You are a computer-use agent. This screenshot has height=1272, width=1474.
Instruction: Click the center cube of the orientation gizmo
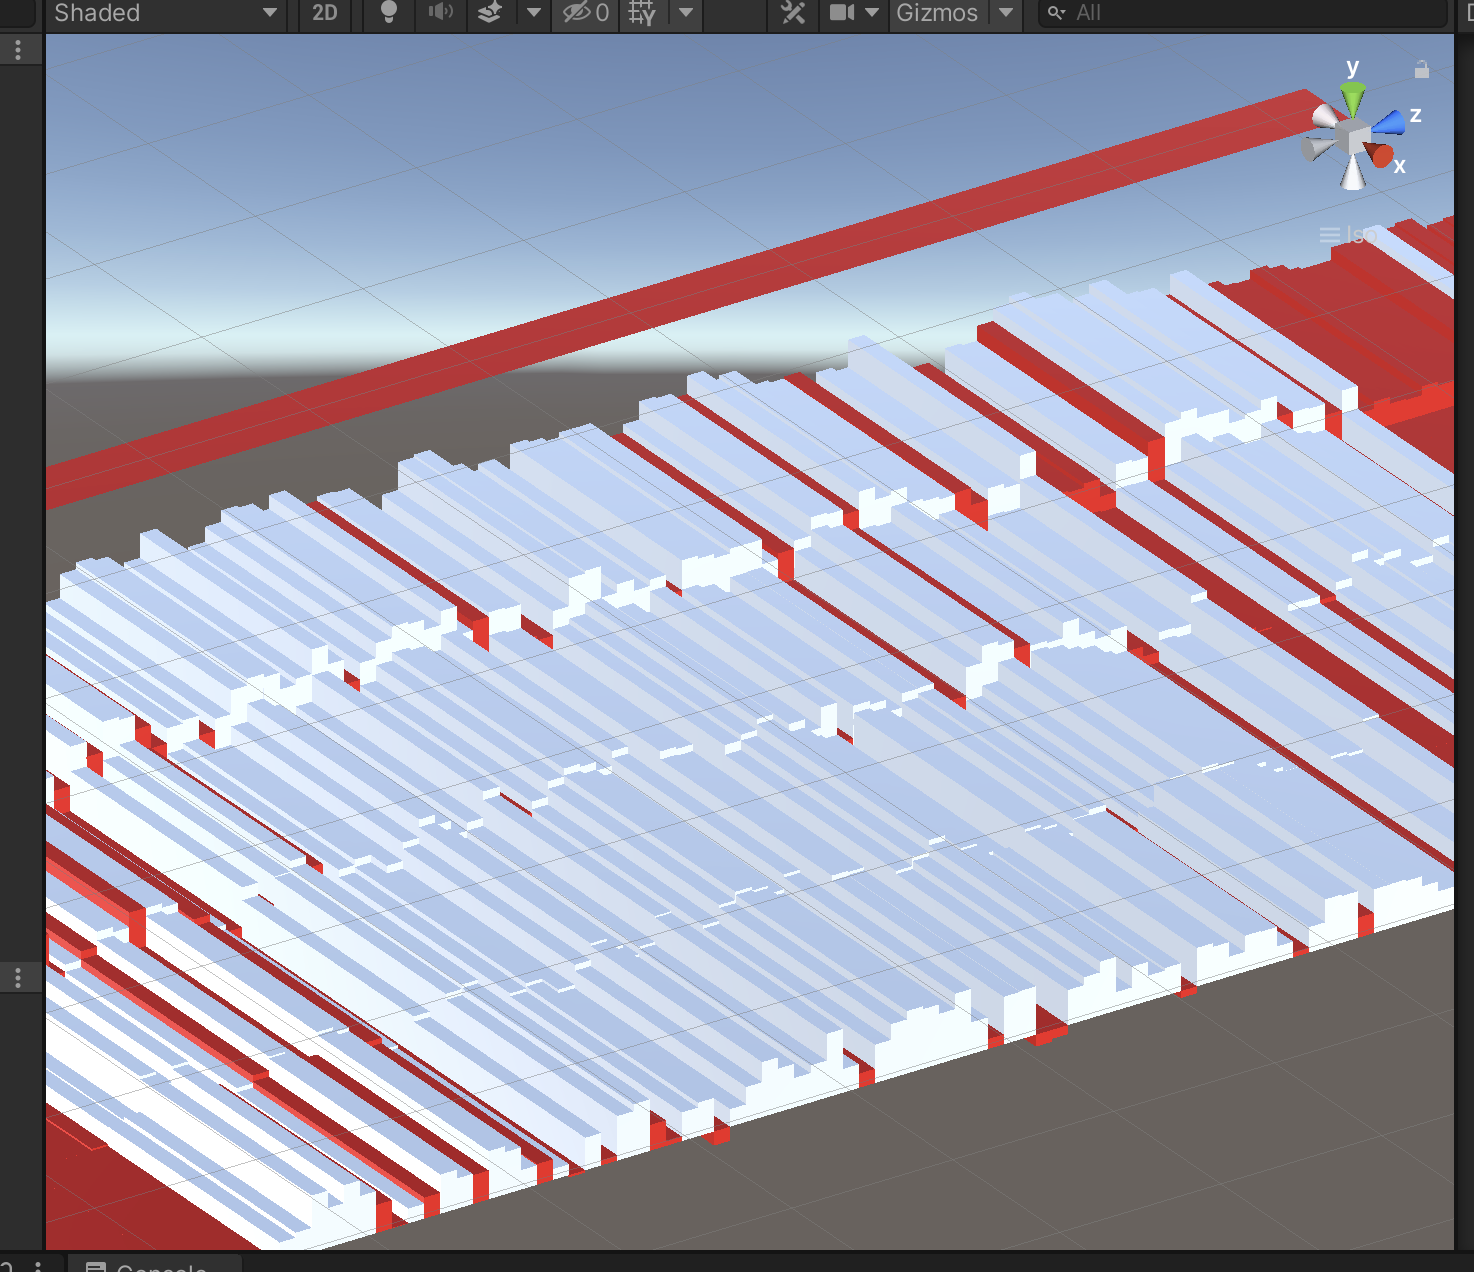click(x=1352, y=137)
